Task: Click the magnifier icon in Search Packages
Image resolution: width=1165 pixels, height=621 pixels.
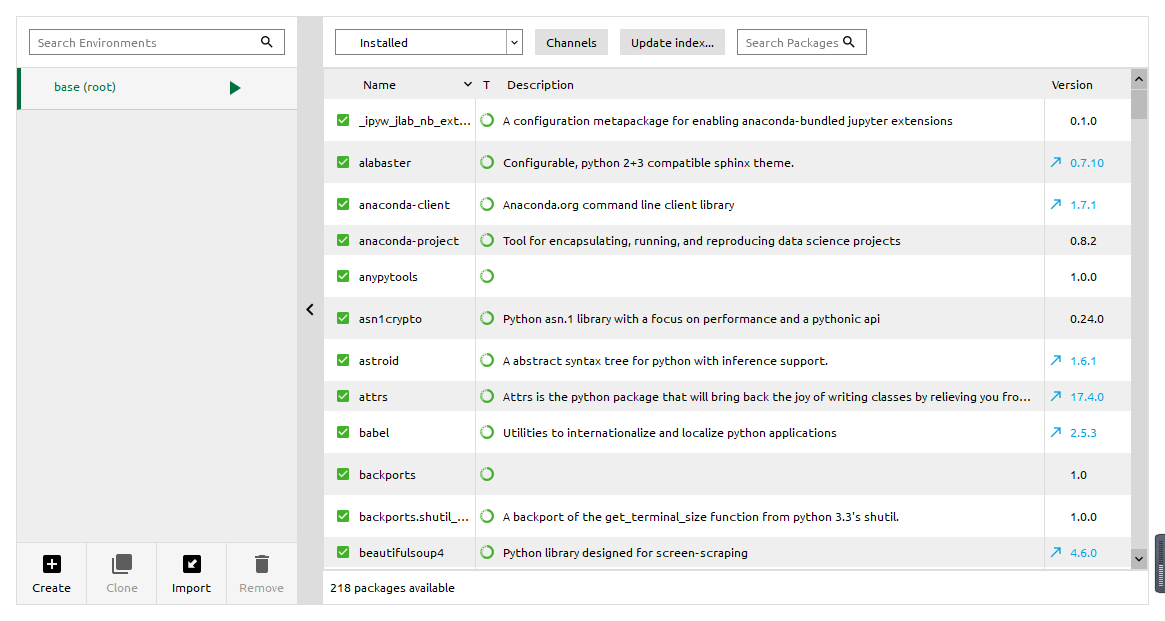Action: (848, 42)
